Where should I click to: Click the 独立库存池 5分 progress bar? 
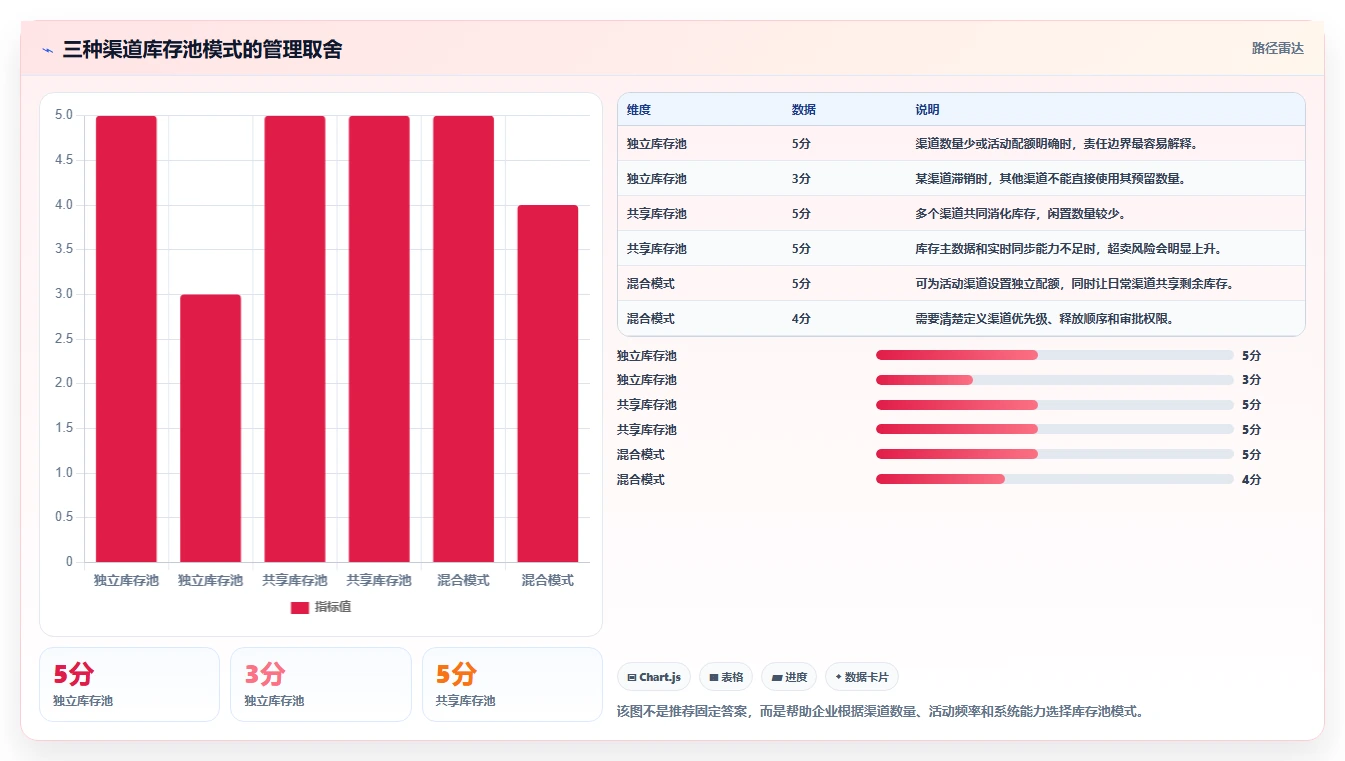[x=1055, y=355]
